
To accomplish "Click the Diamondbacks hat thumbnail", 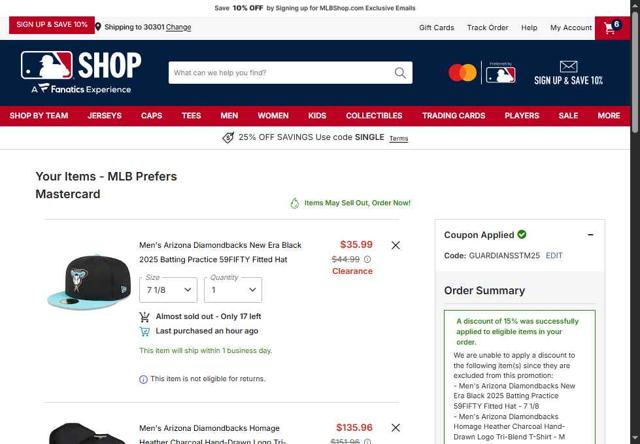I will tap(89, 282).
